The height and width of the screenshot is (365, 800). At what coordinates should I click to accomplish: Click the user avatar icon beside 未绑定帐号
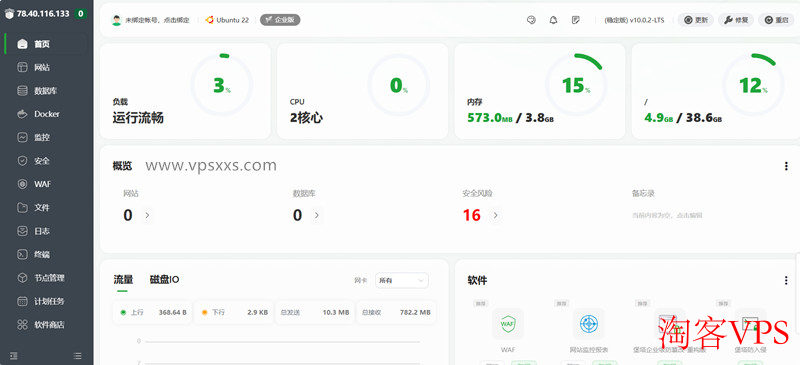click(117, 20)
